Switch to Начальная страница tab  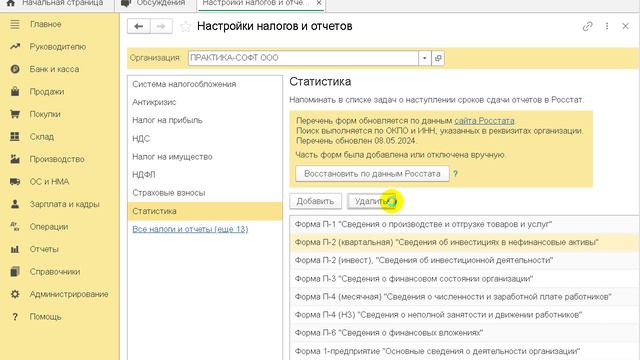(57, 4)
